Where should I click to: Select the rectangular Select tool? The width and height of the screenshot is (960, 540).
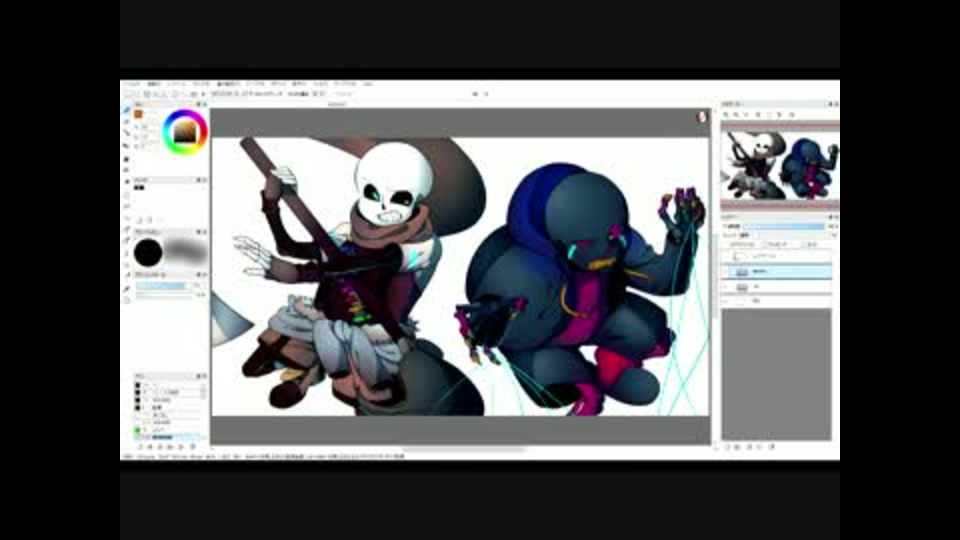[127, 195]
